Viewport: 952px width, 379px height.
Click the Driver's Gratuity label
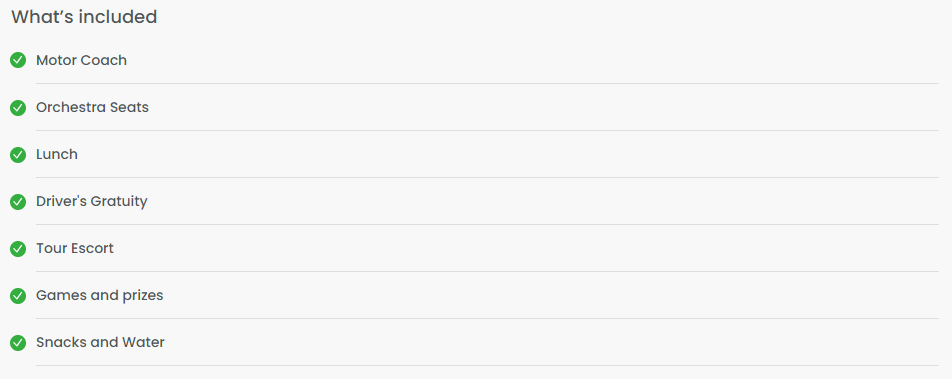click(x=92, y=201)
